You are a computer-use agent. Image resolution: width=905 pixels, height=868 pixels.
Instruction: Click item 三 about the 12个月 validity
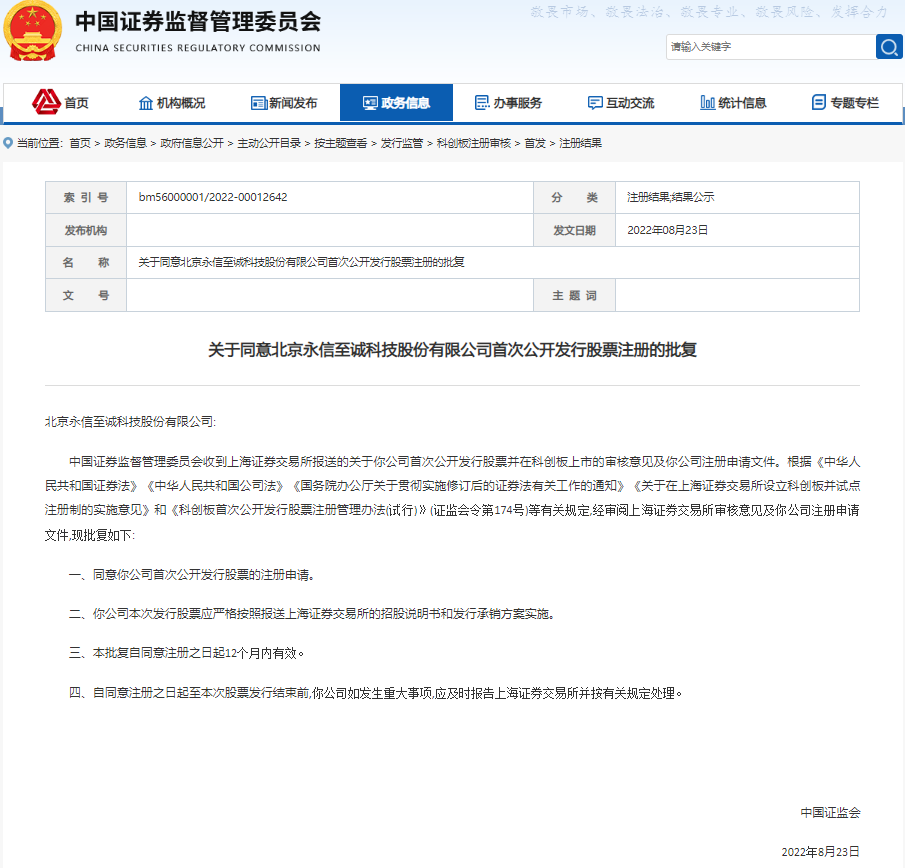click(x=186, y=653)
